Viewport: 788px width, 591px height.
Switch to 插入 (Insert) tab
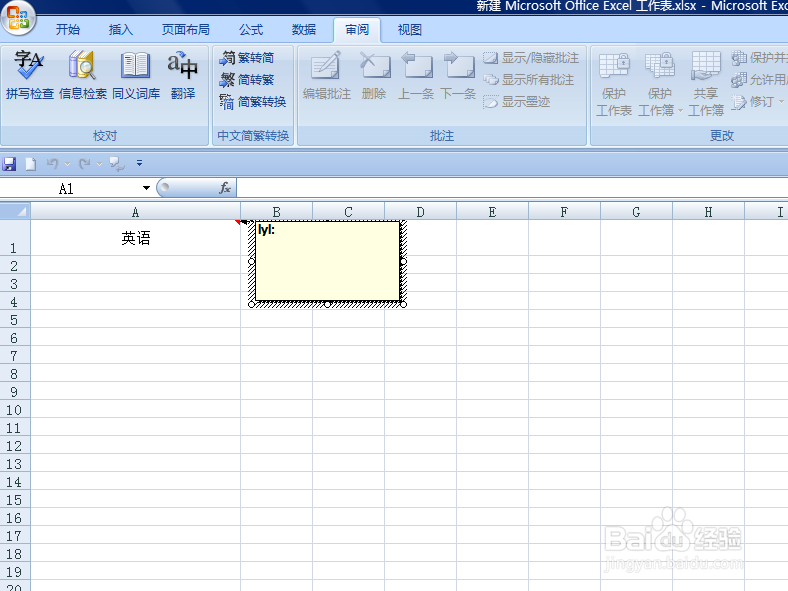tap(121, 30)
